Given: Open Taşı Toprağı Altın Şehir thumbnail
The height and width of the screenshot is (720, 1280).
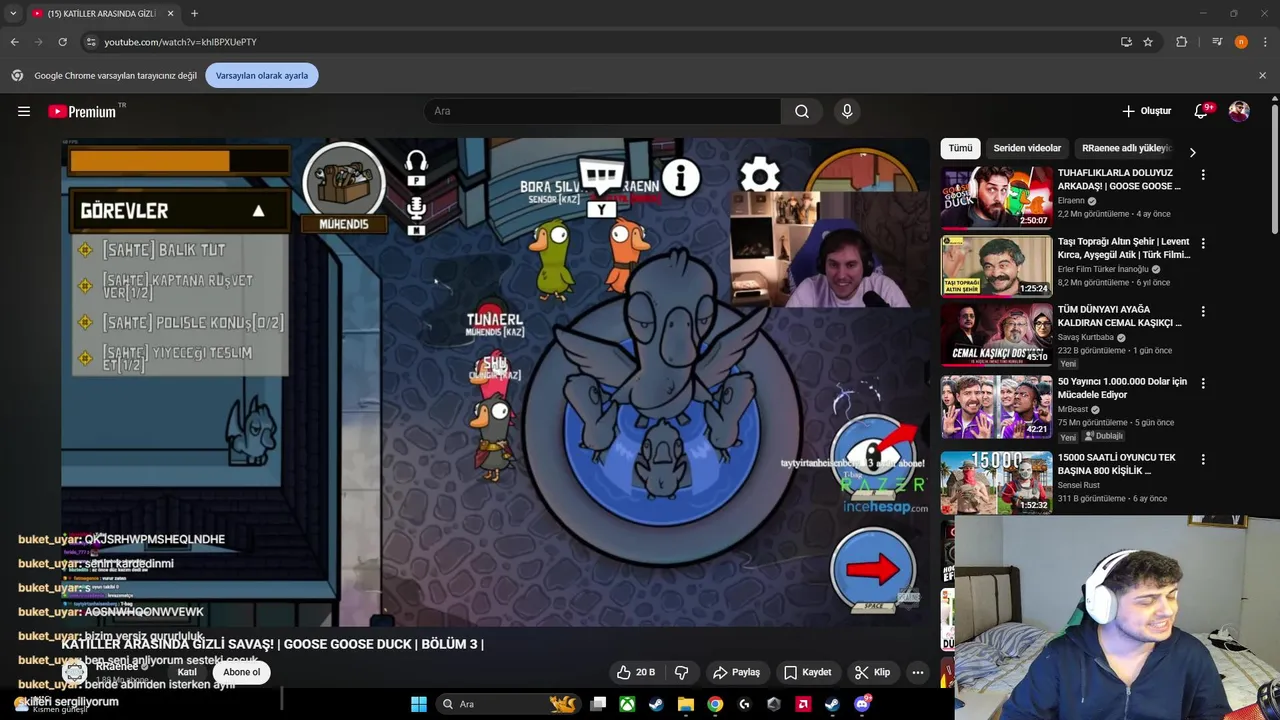Looking at the screenshot, I should 996,265.
